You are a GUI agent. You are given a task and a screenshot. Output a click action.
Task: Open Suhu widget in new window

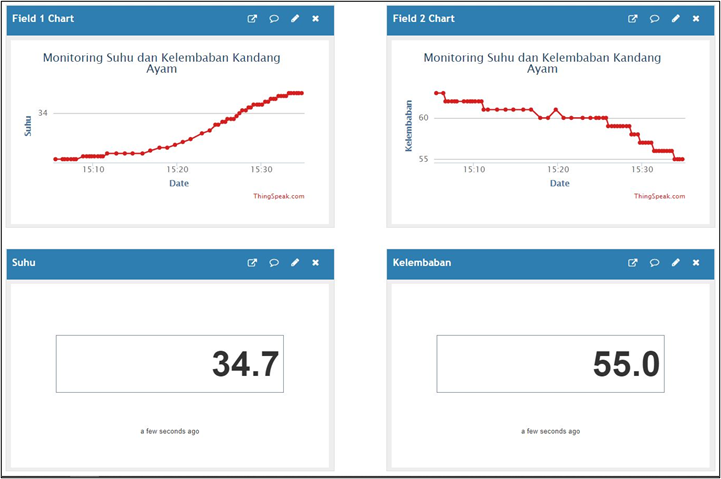point(252,263)
